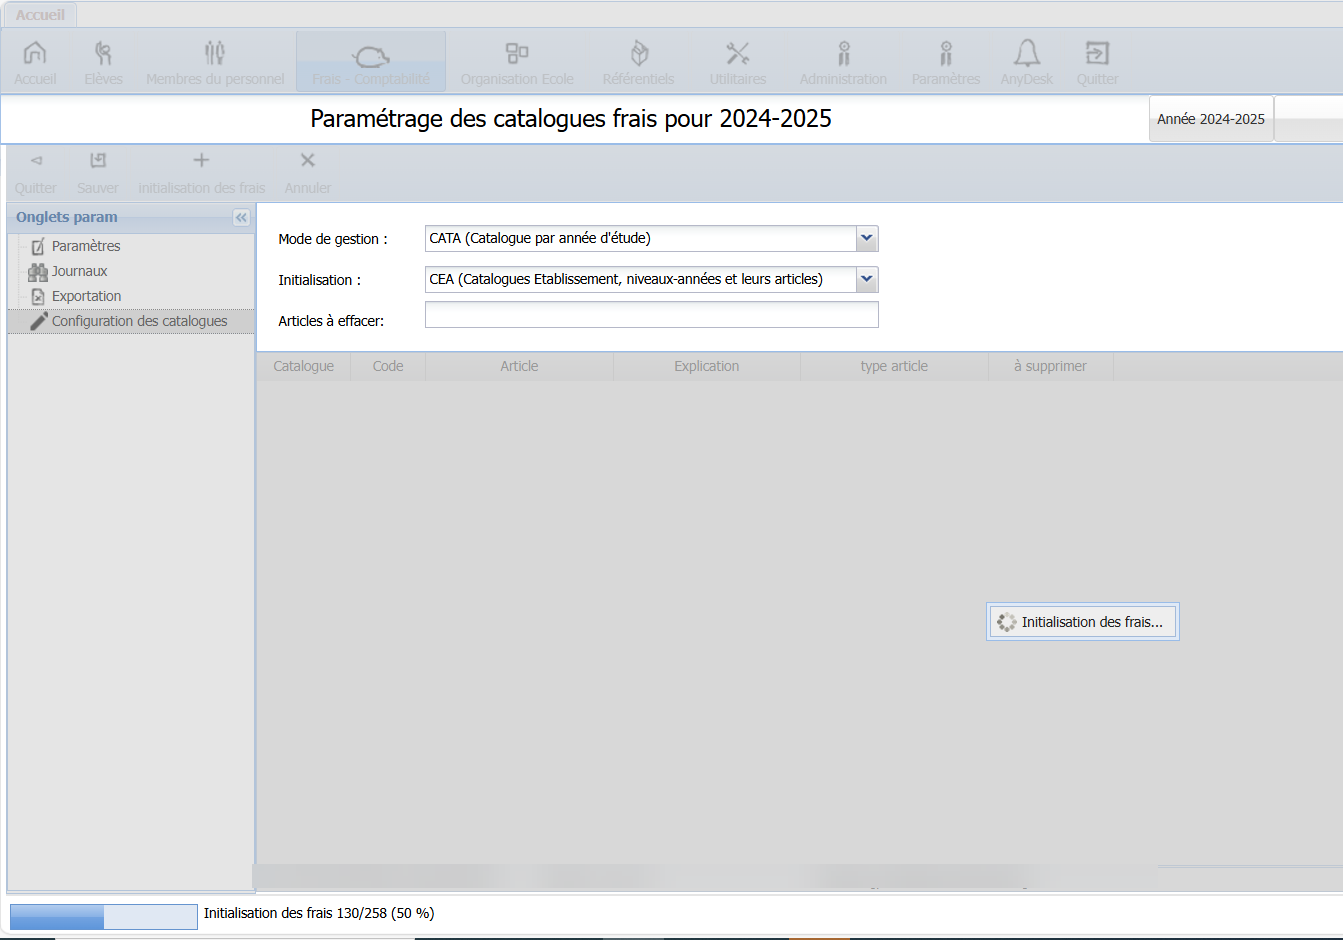
Task: Click the Articles à effacer field
Action: point(651,315)
